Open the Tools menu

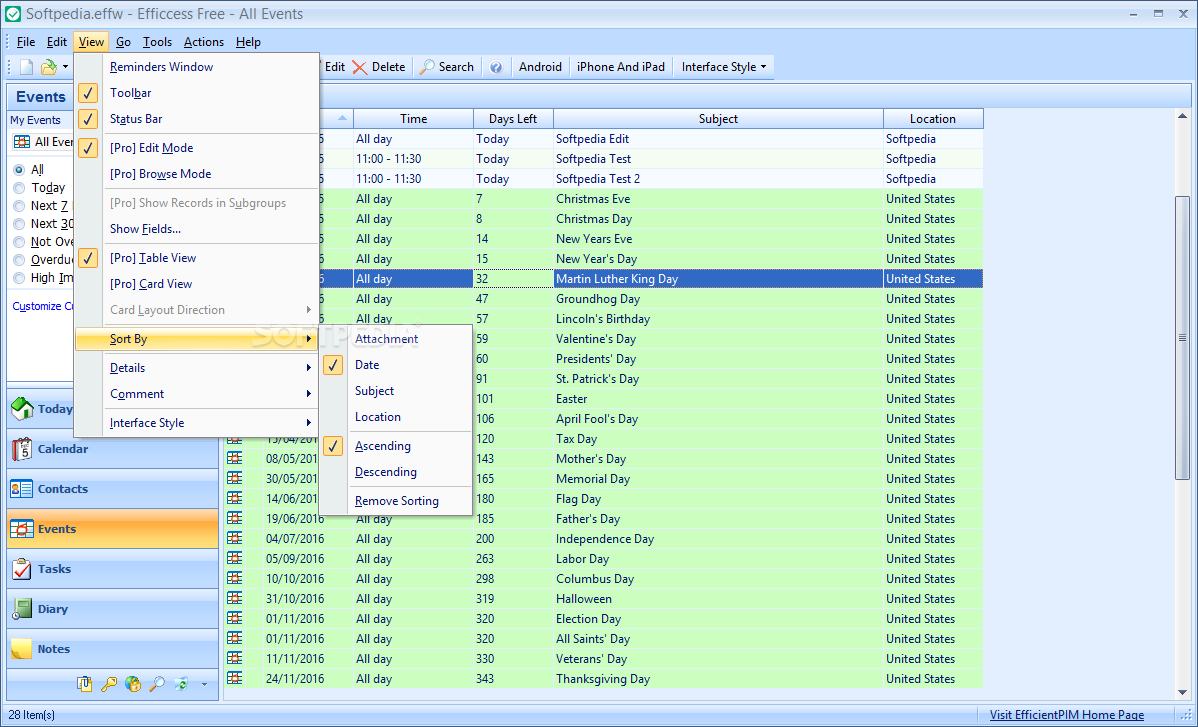[x=157, y=42]
